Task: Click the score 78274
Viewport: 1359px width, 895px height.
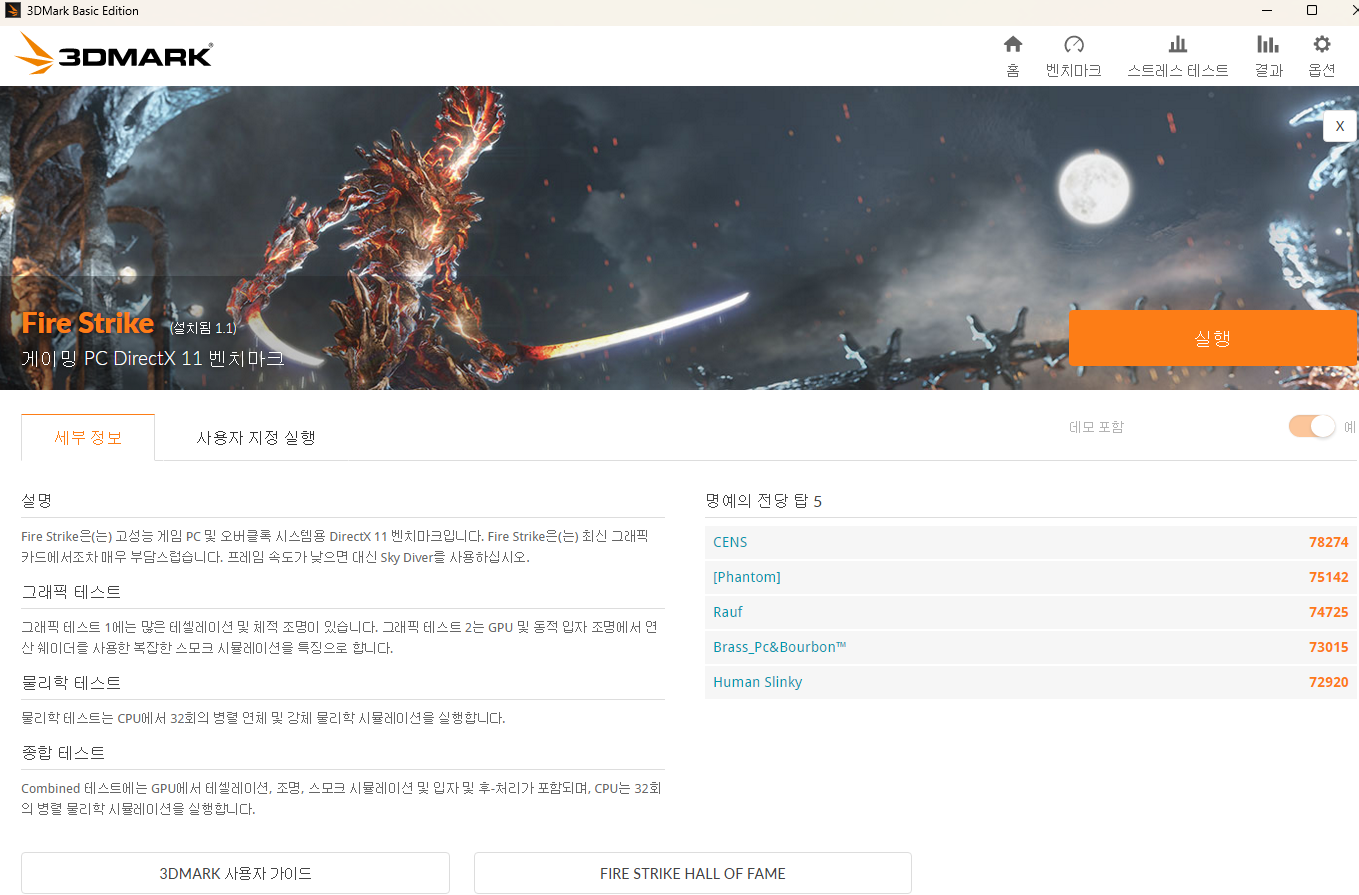Action: point(1328,542)
